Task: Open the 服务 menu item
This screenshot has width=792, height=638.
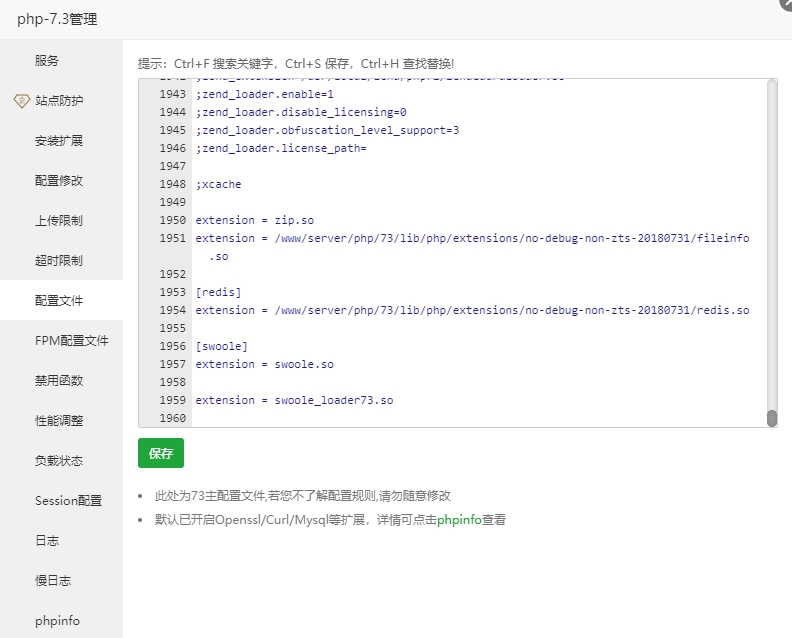Action: [x=47, y=61]
